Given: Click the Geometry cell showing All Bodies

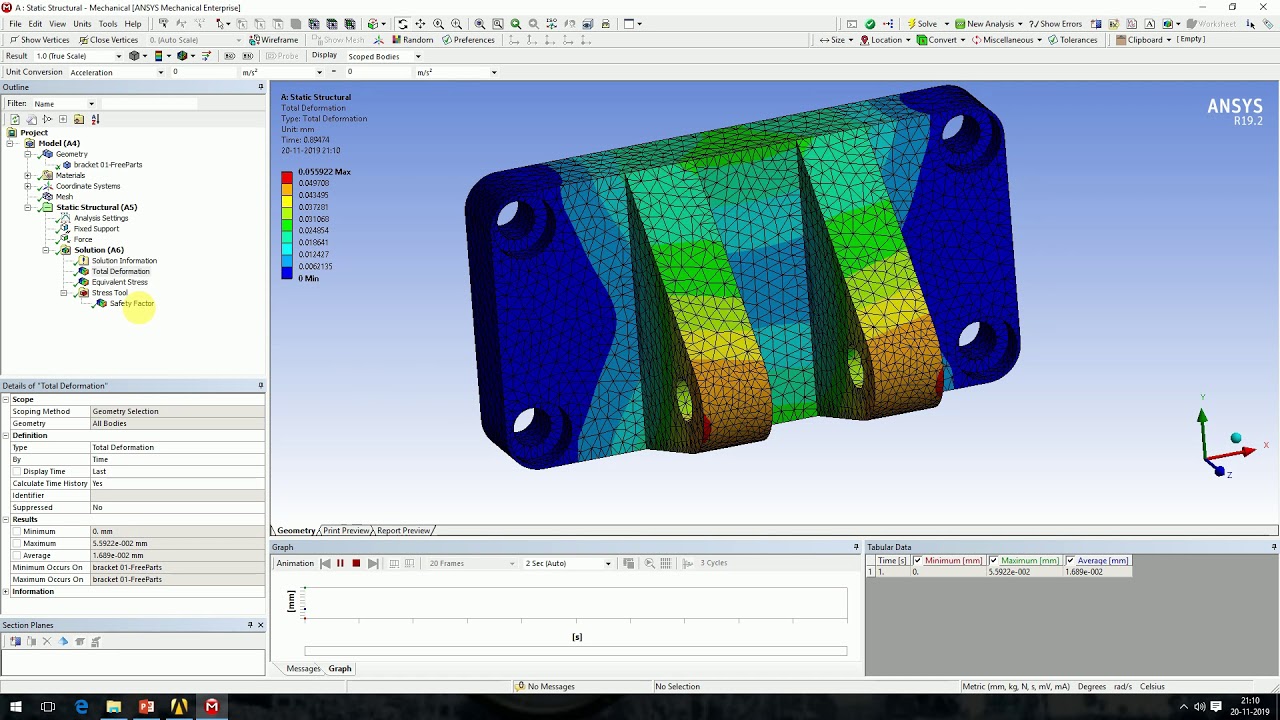Looking at the screenshot, I should point(177,423).
